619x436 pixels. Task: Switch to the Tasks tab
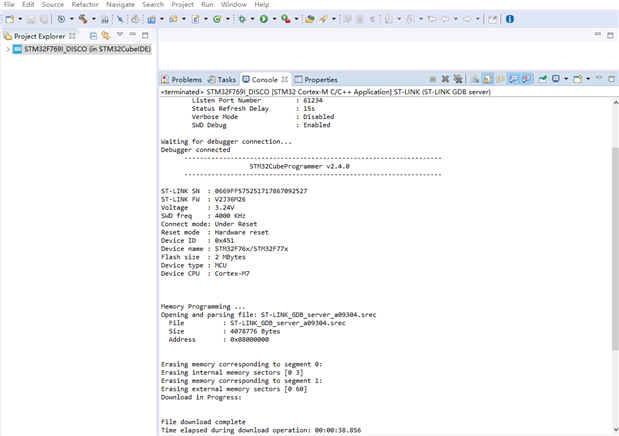(222, 79)
